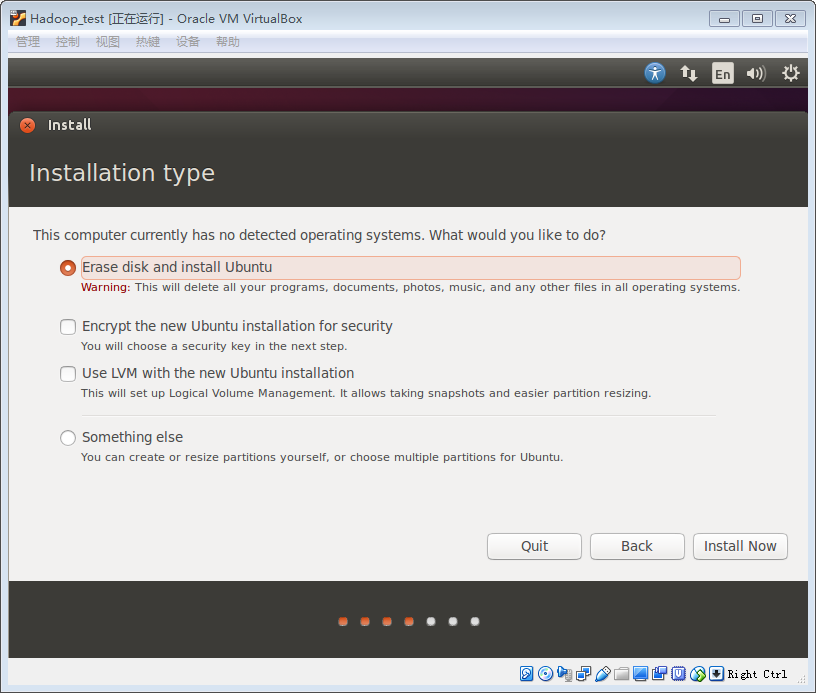Maximize the VirtualBox window
This screenshot has height=693, width=816.
pos(758,19)
